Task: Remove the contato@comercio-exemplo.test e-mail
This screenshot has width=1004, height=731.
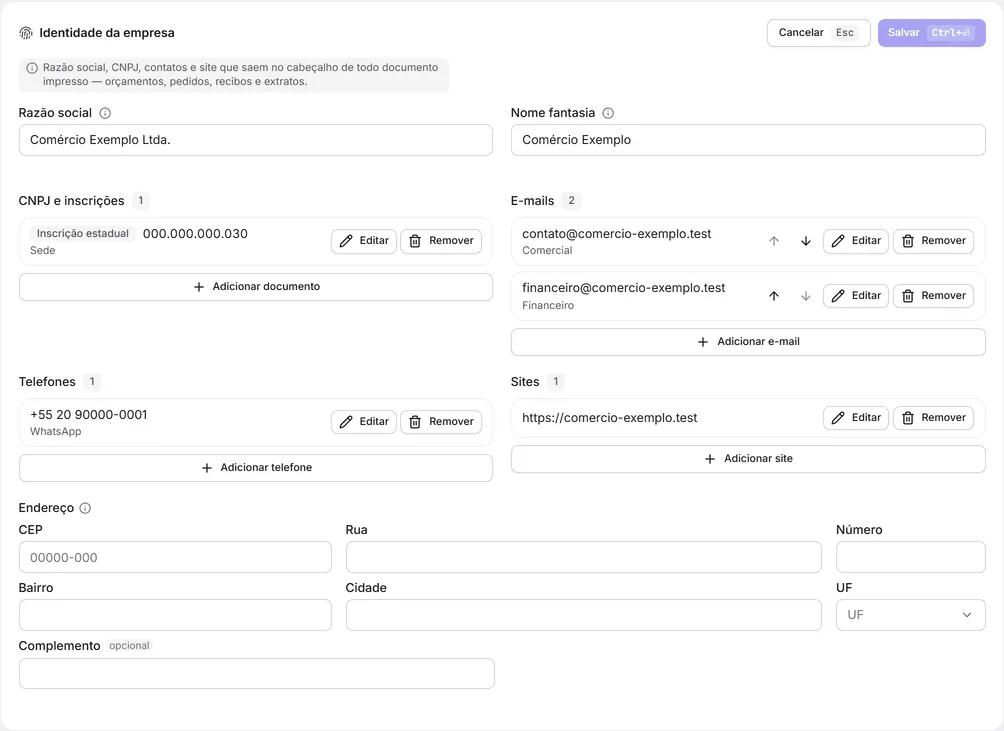Action: (x=934, y=241)
